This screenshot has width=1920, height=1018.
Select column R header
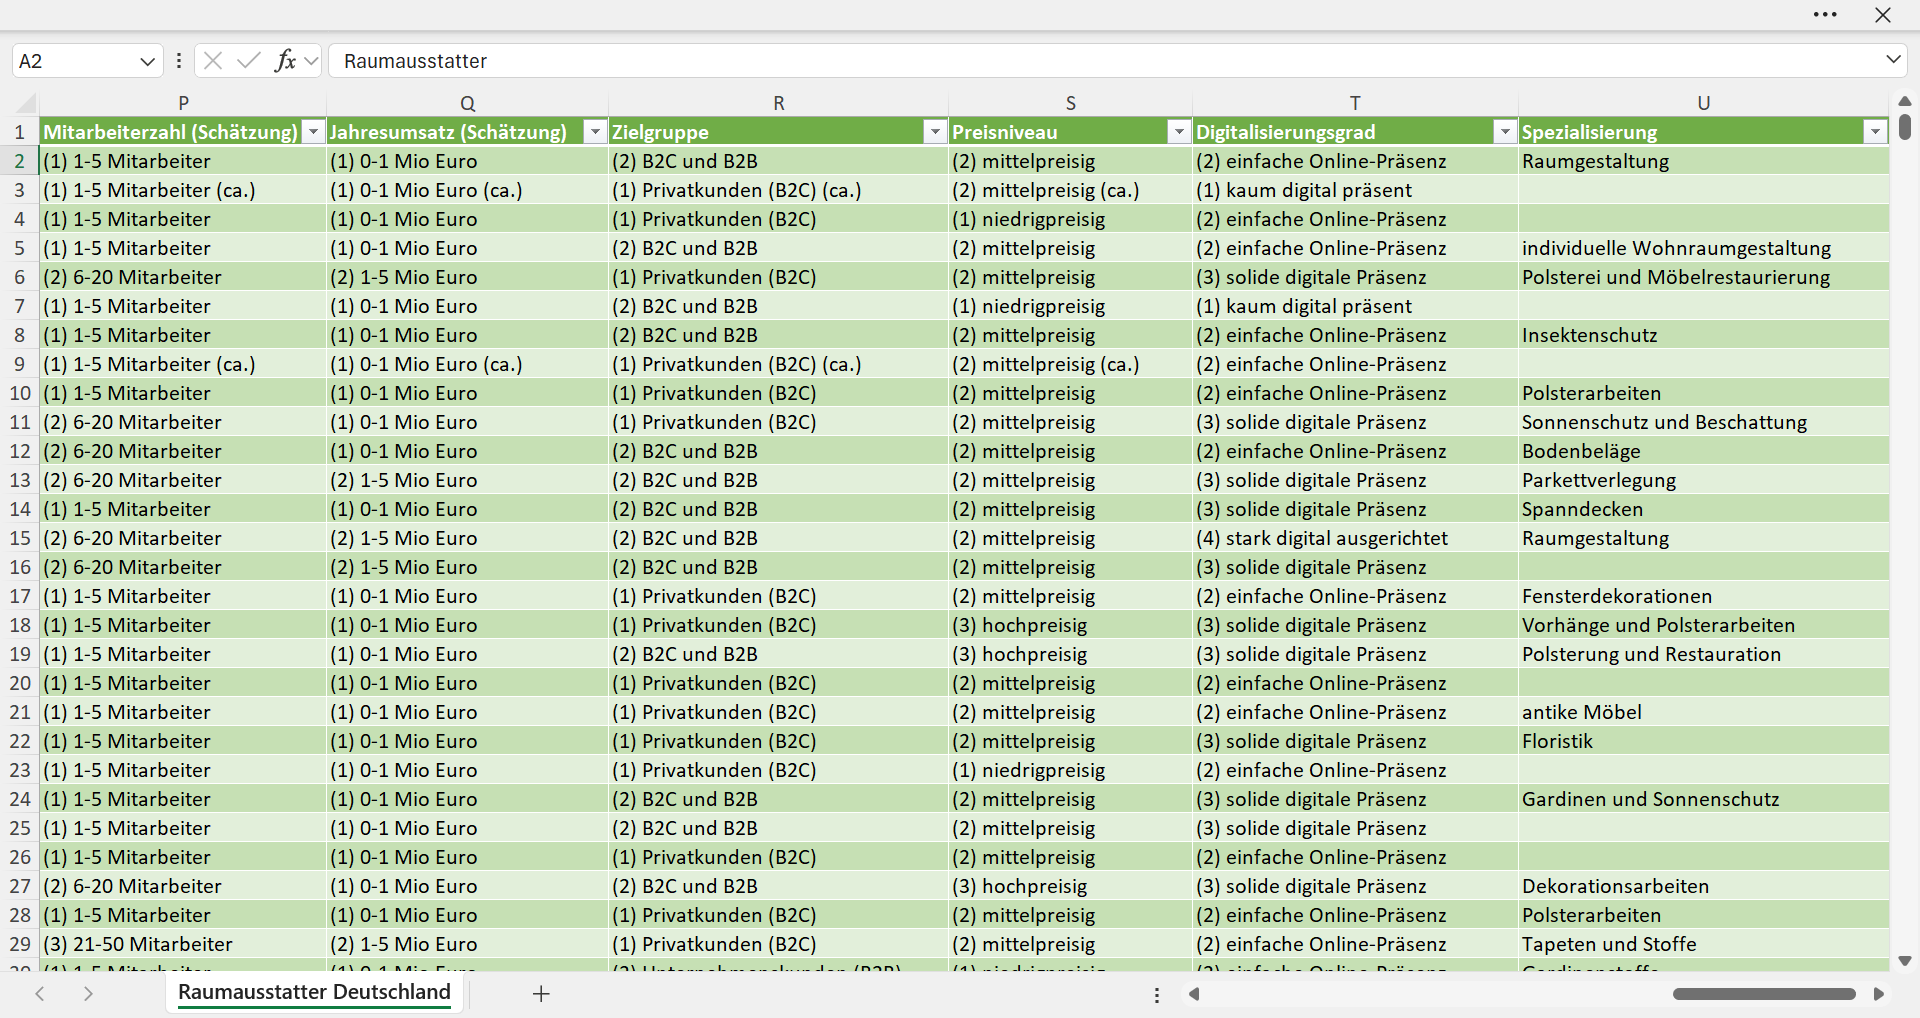coord(778,103)
